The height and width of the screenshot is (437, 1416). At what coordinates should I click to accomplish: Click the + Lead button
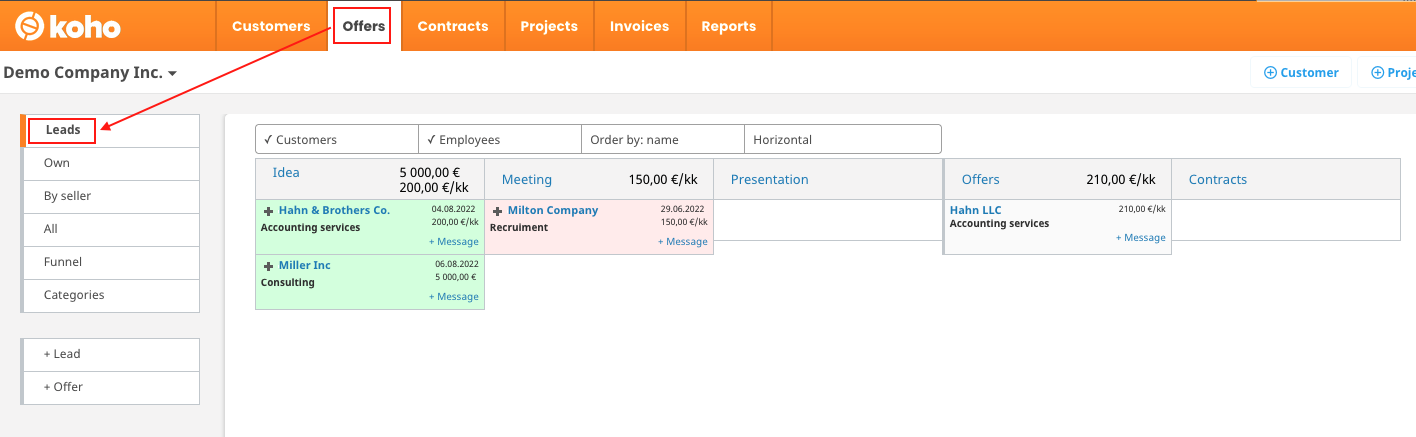click(x=111, y=354)
